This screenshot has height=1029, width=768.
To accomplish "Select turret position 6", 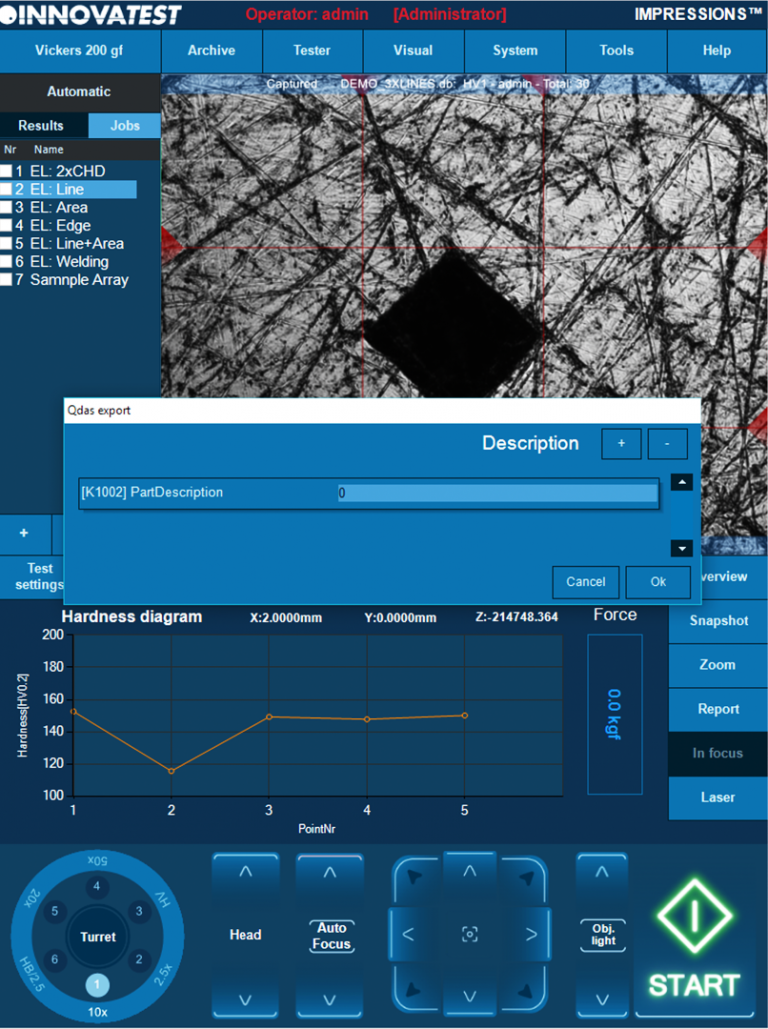I will (54, 959).
